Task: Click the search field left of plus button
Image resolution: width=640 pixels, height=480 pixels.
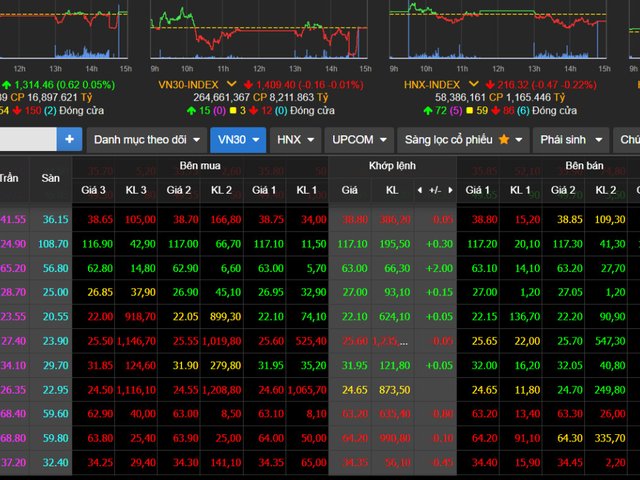Action: [28, 140]
